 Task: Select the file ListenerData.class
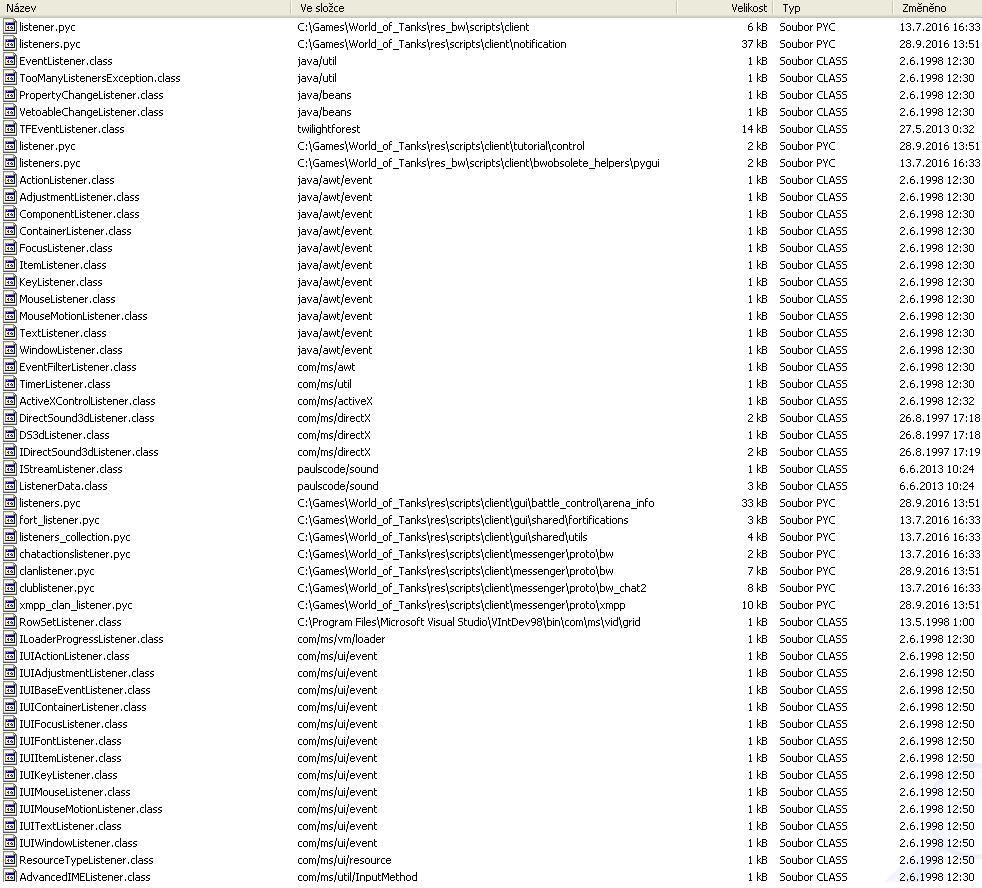(63, 485)
